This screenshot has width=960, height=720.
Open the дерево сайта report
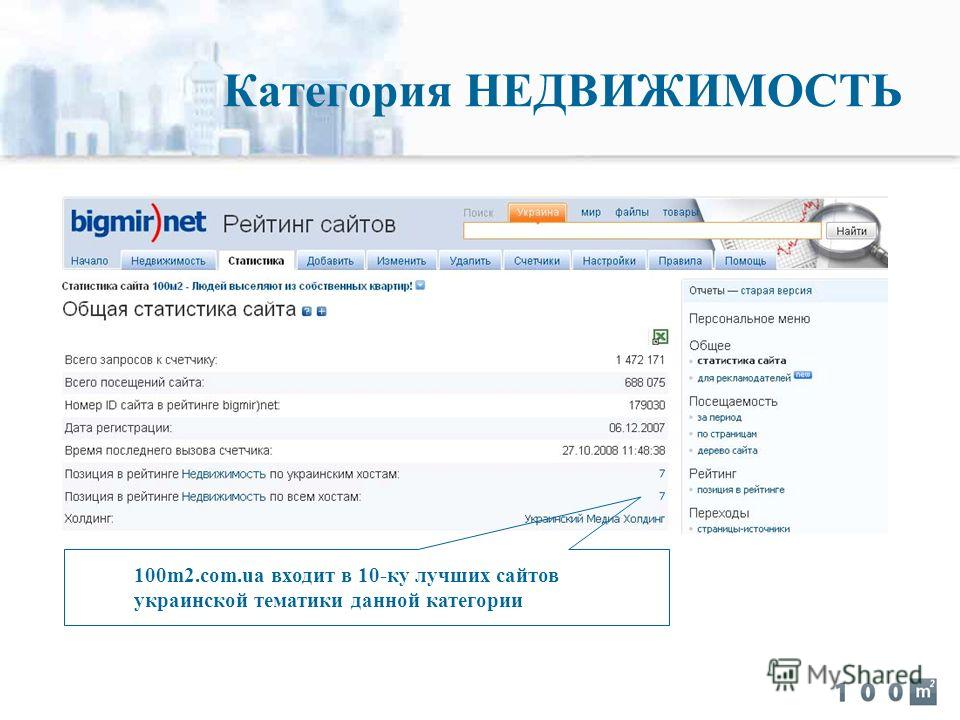tap(727, 451)
